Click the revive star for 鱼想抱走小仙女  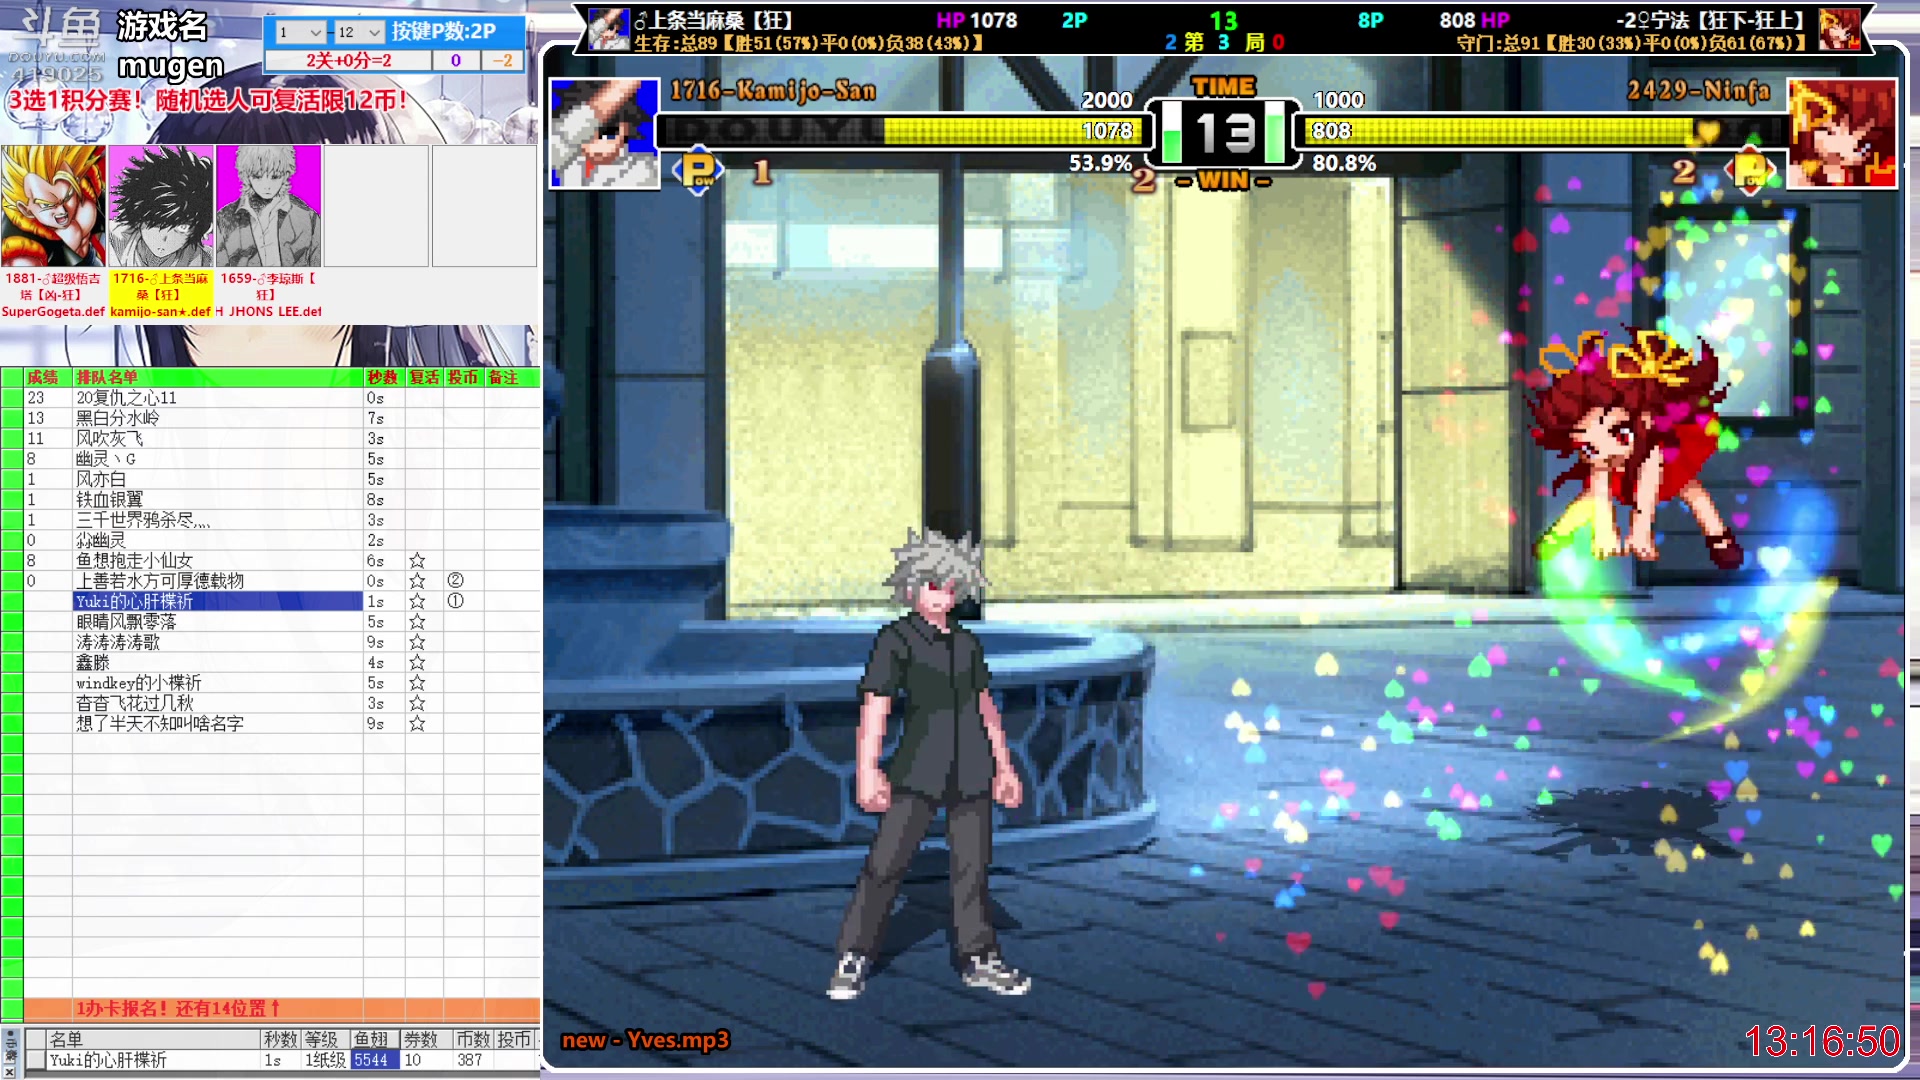click(417, 561)
